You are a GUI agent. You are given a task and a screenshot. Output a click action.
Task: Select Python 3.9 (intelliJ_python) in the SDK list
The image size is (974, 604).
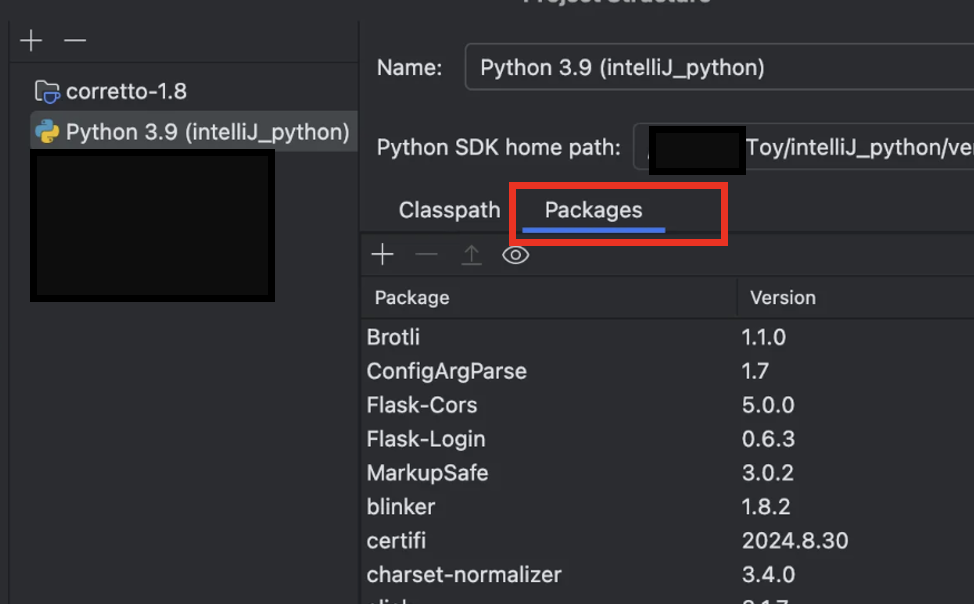pos(194,132)
